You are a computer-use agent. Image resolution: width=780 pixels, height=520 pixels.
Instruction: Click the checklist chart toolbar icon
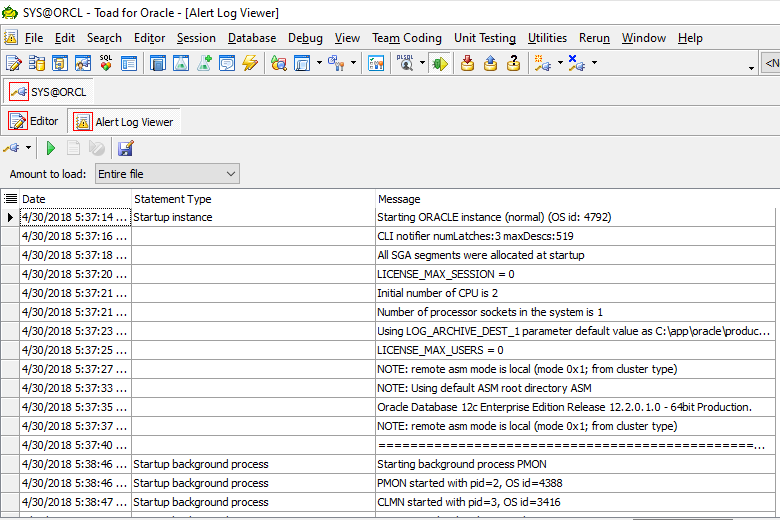(376, 63)
